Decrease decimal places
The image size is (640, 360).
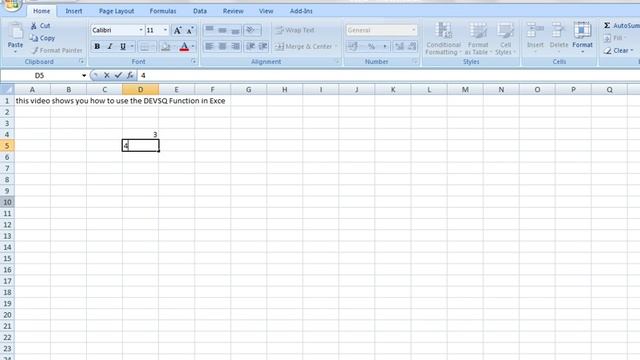click(x=412, y=47)
